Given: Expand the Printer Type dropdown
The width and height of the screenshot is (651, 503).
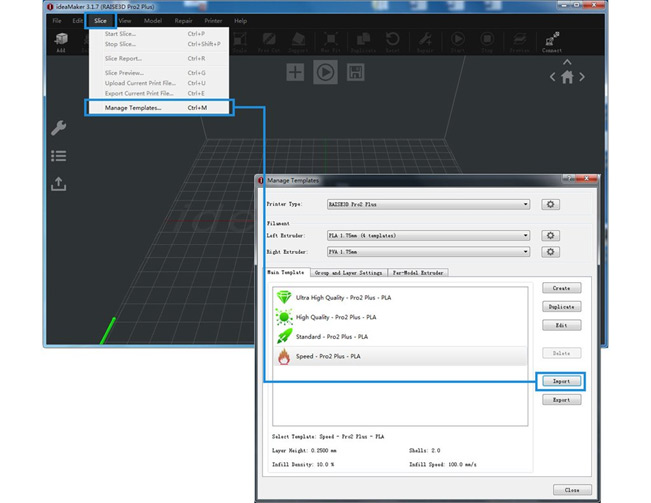Looking at the screenshot, I should click(x=428, y=204).
